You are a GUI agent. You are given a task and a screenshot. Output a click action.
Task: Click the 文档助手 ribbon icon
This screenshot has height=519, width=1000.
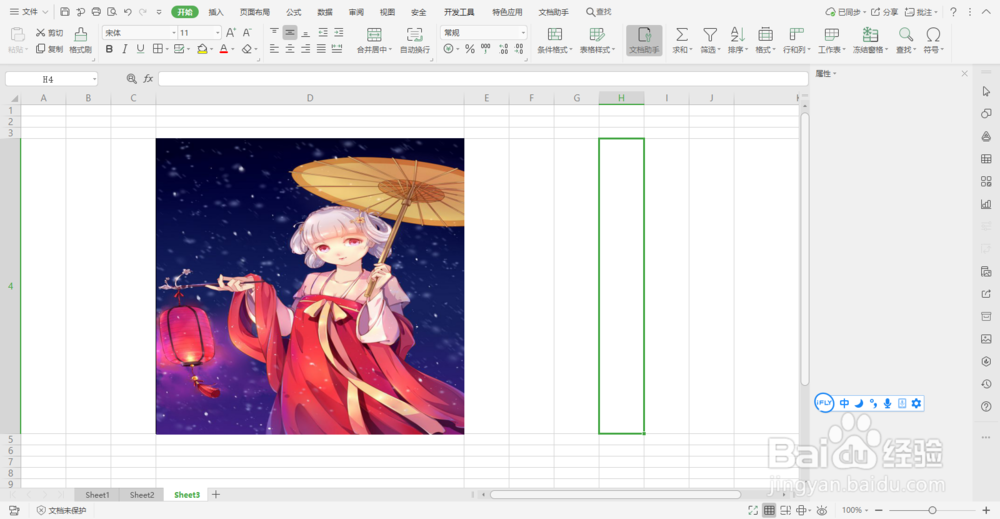(644, 40)
